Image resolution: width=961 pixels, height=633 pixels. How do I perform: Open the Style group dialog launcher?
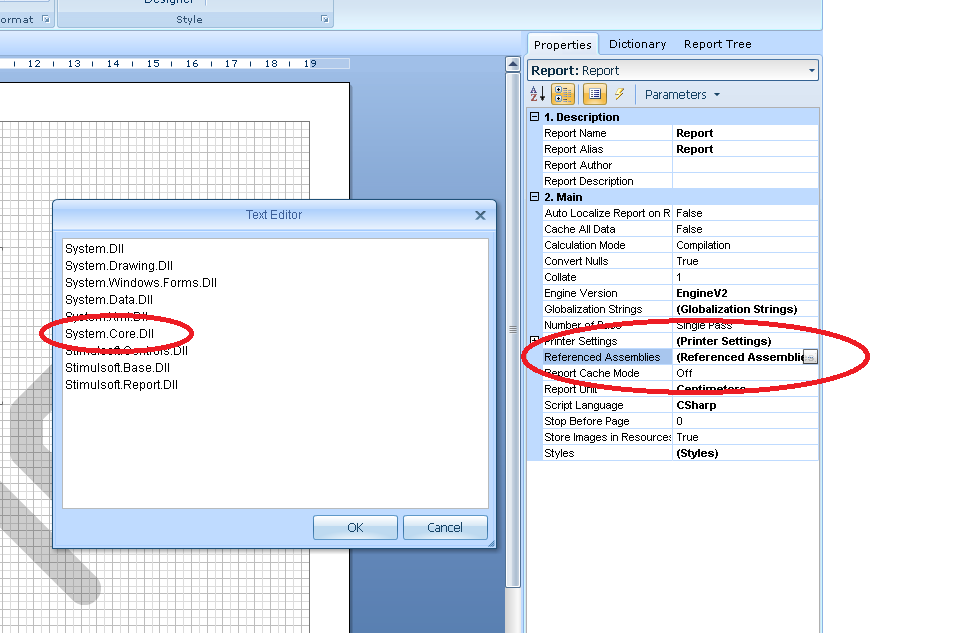(x=324, y=20)
